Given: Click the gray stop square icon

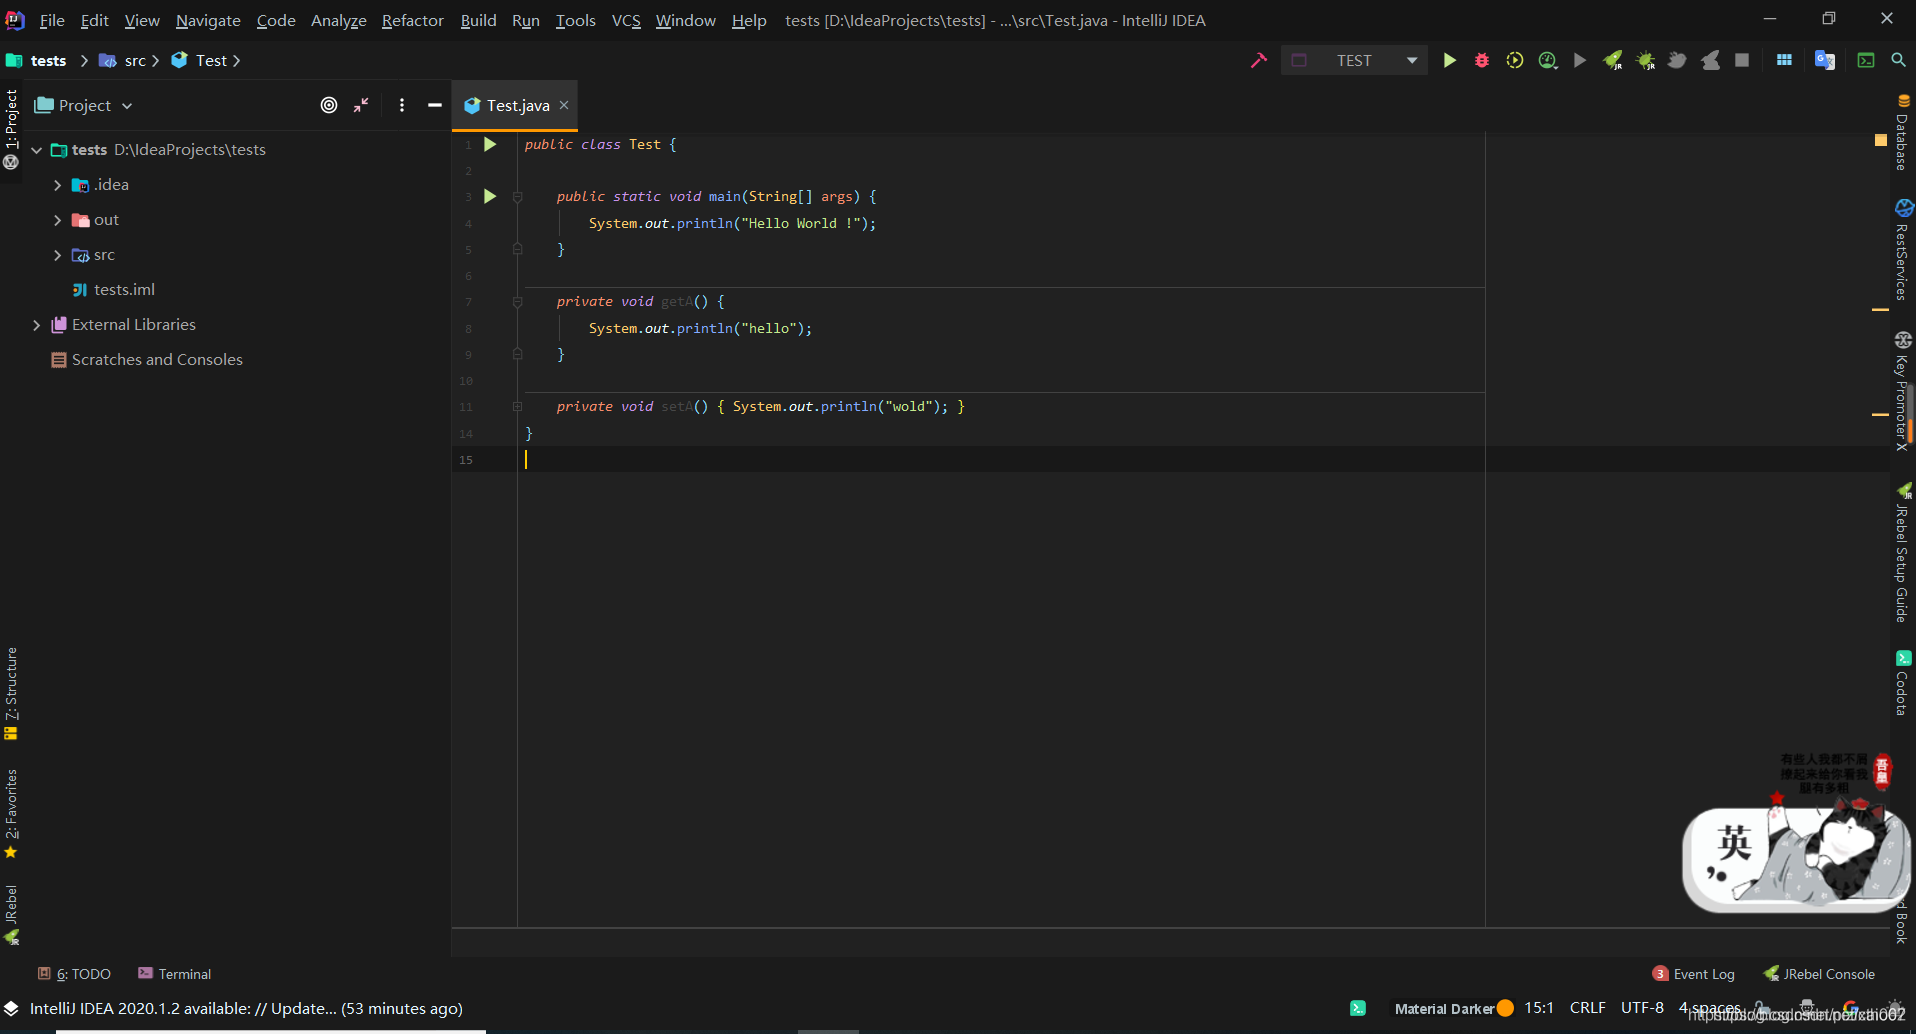Looking at the screenshot, I should coord(1742,60).
